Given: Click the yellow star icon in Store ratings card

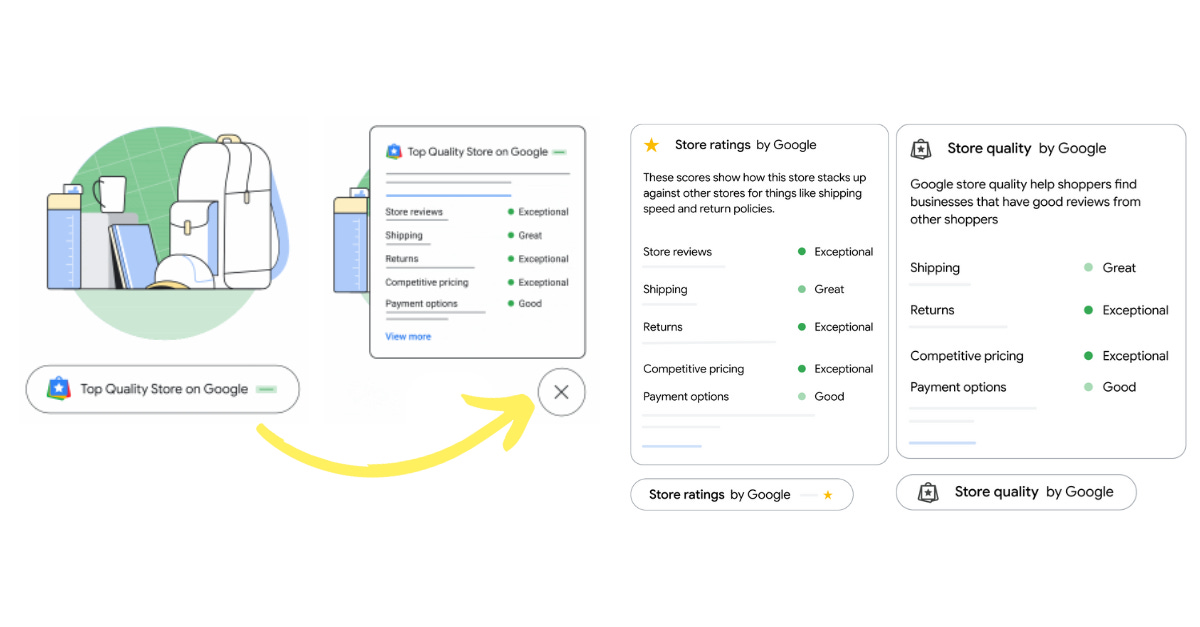Looking at the screenshot, I should (x=652, y=145).
